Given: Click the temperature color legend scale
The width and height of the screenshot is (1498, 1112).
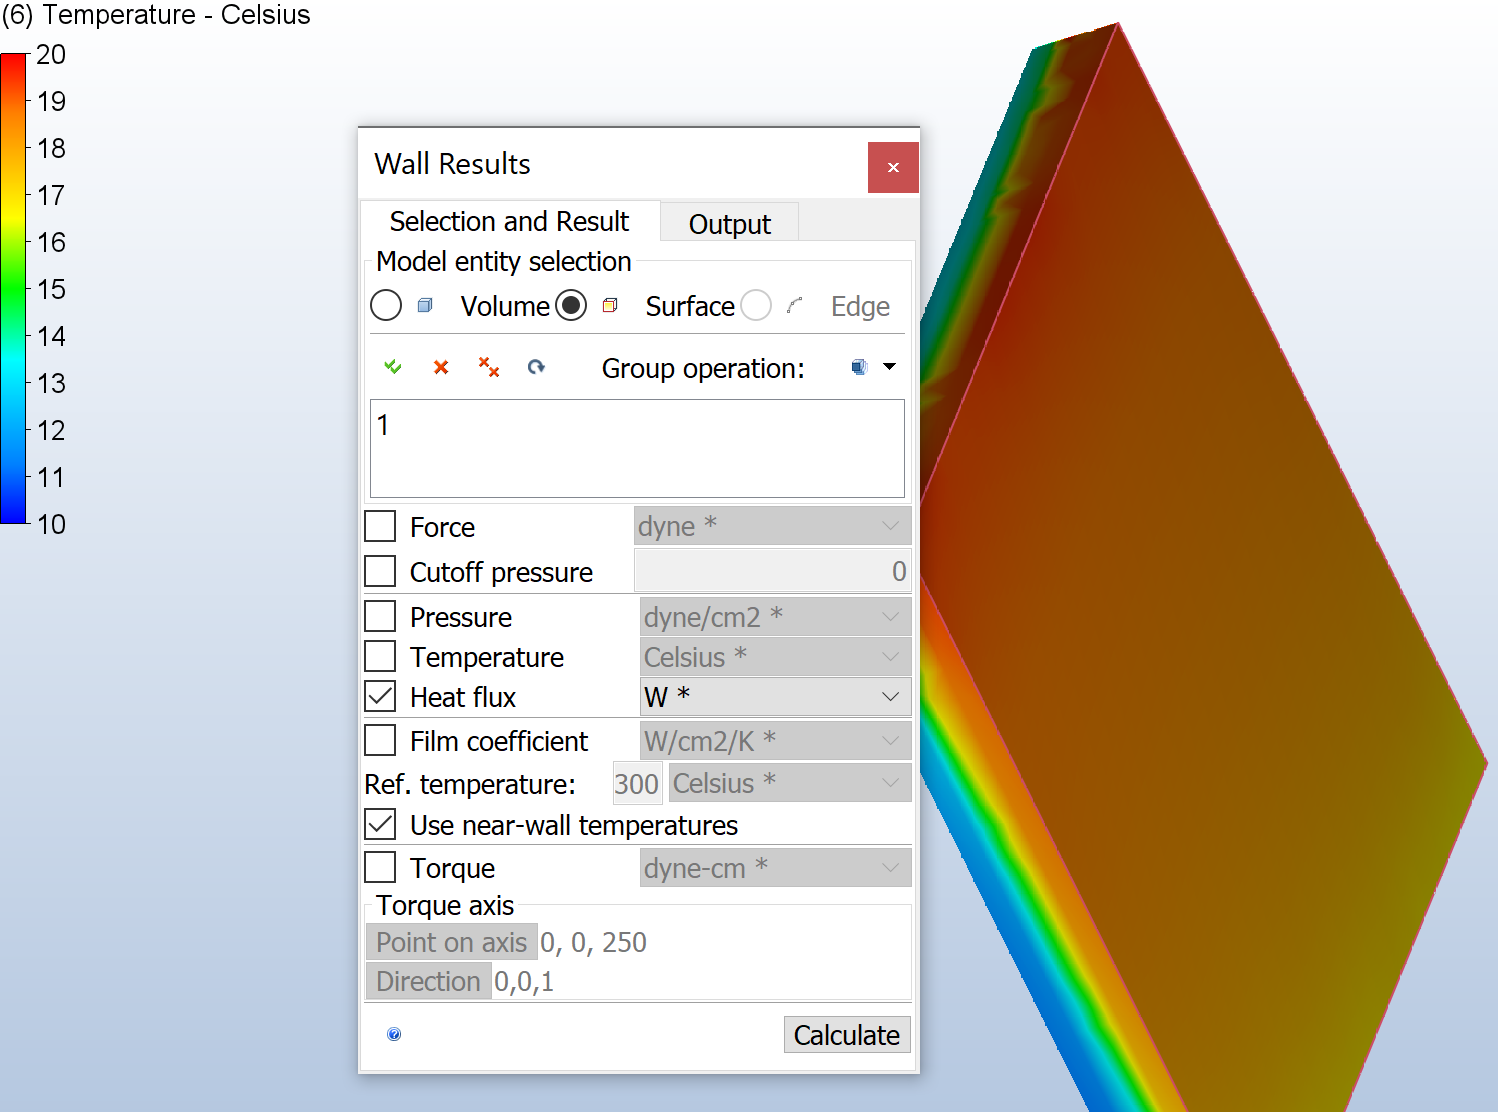Looking at the screenshot, I should click(14, 290).
